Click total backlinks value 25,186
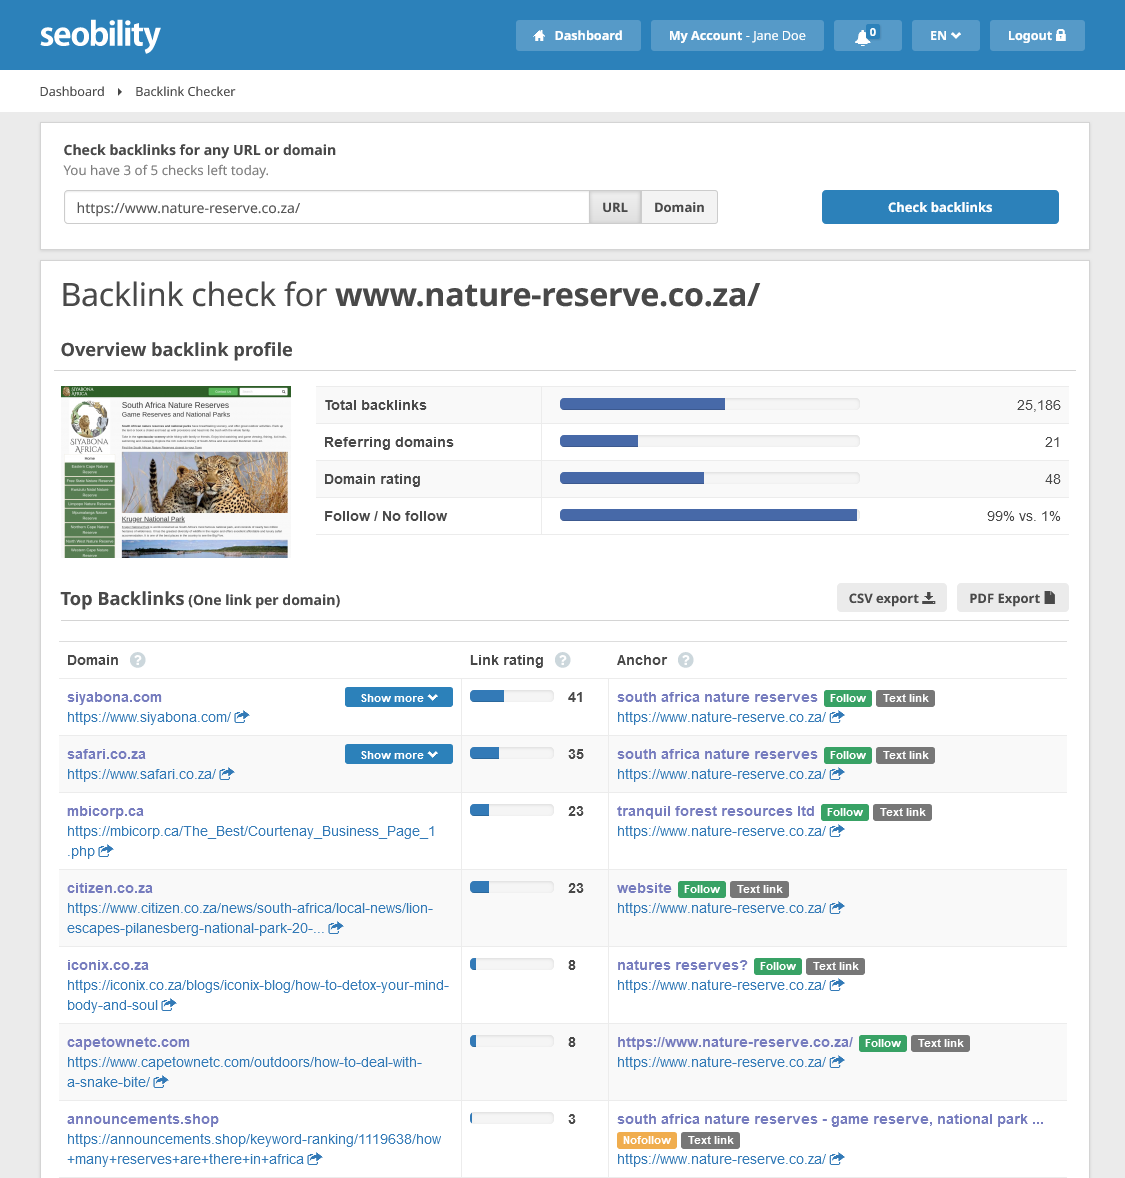The height and width of the screenshot is (1178, 1125). tap(1039, 405)
